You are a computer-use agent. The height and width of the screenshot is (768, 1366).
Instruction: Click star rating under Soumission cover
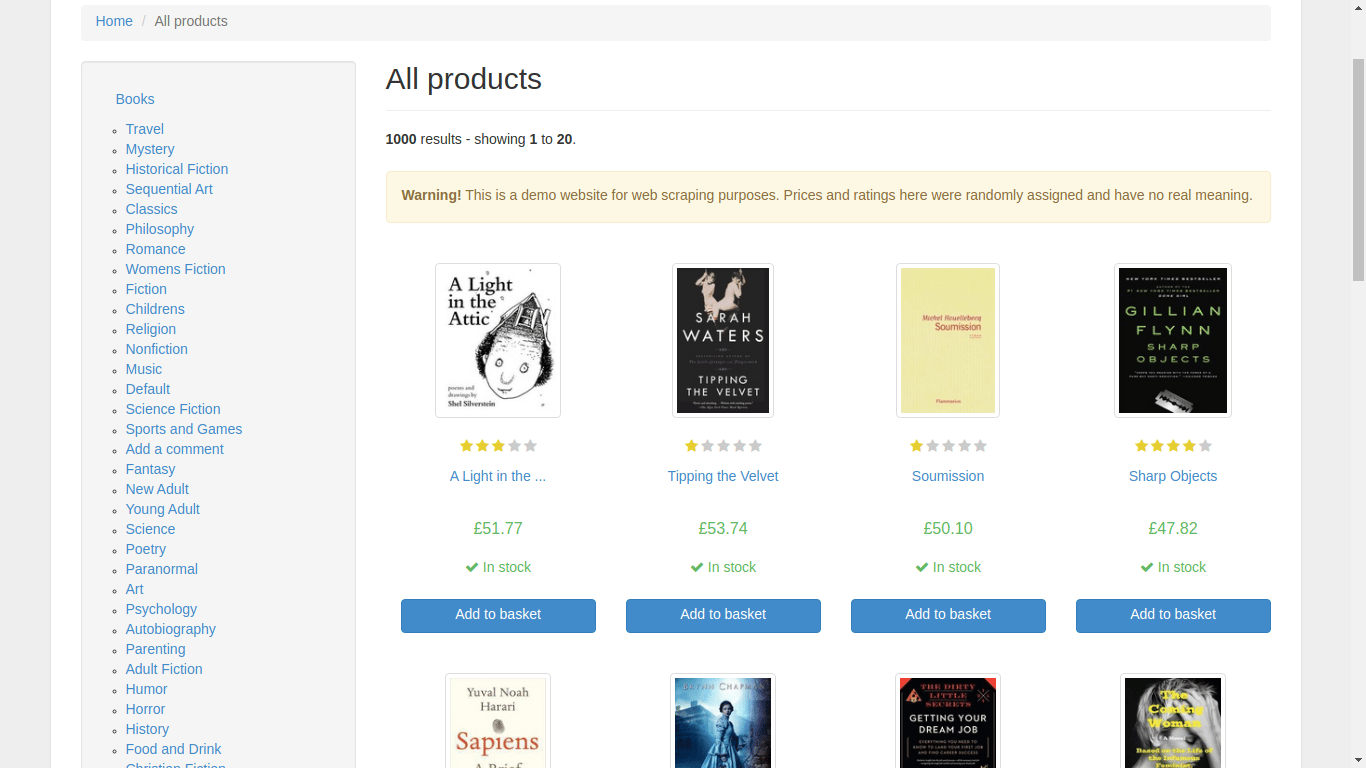click(x=948, y=446)
